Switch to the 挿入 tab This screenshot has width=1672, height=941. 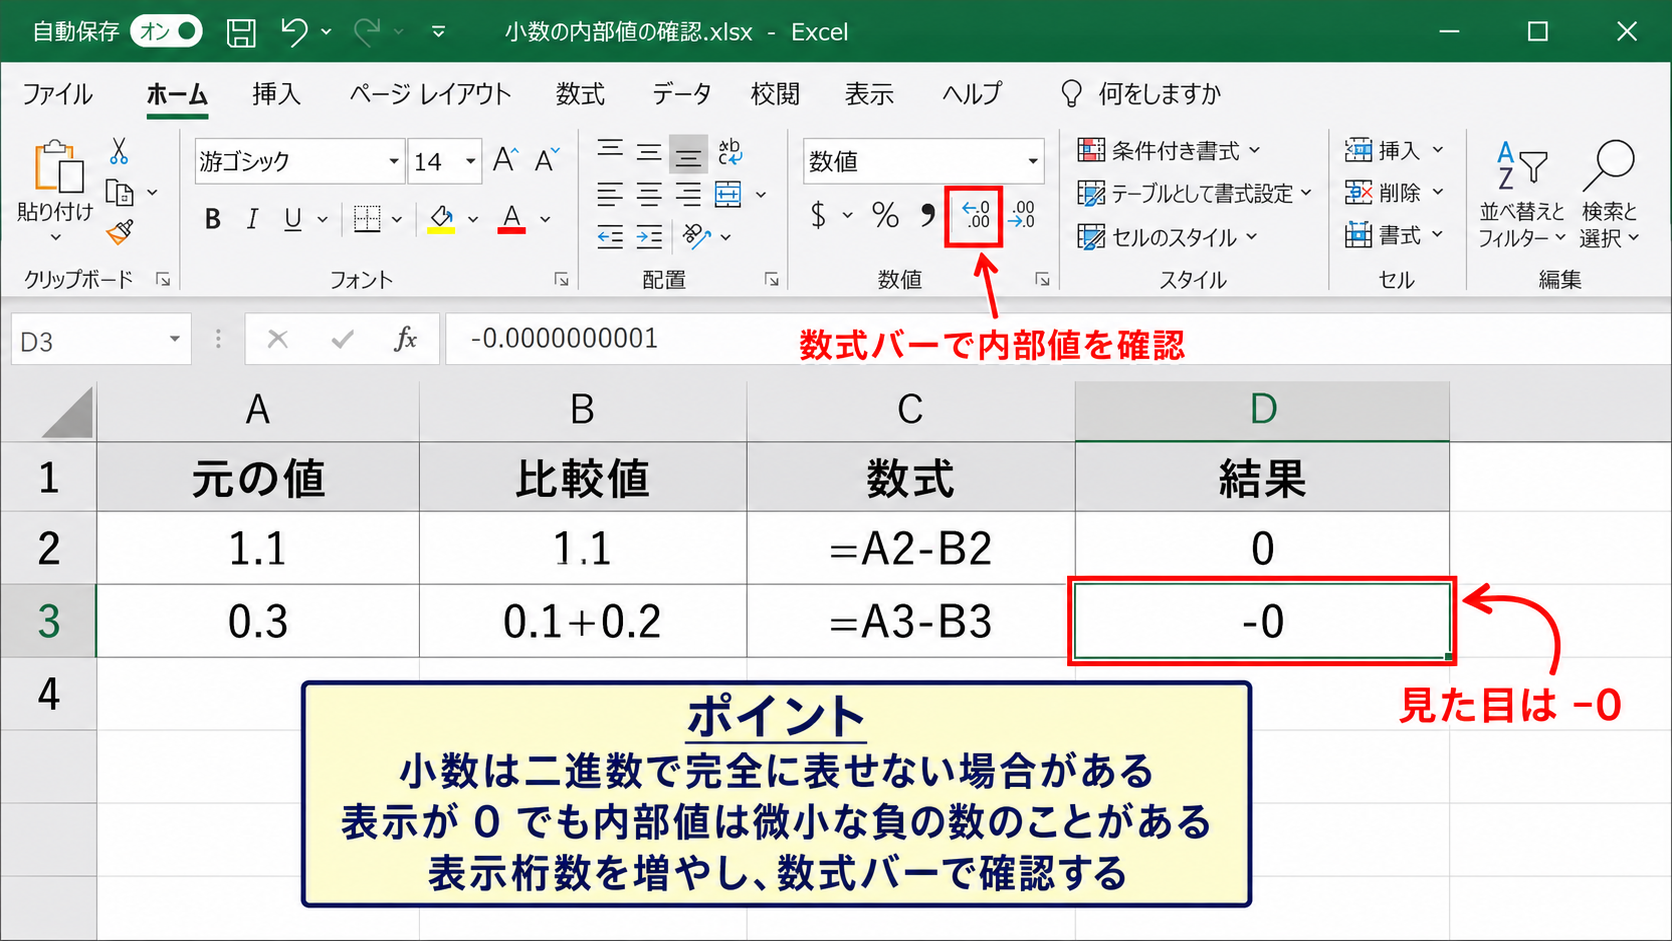276,94
